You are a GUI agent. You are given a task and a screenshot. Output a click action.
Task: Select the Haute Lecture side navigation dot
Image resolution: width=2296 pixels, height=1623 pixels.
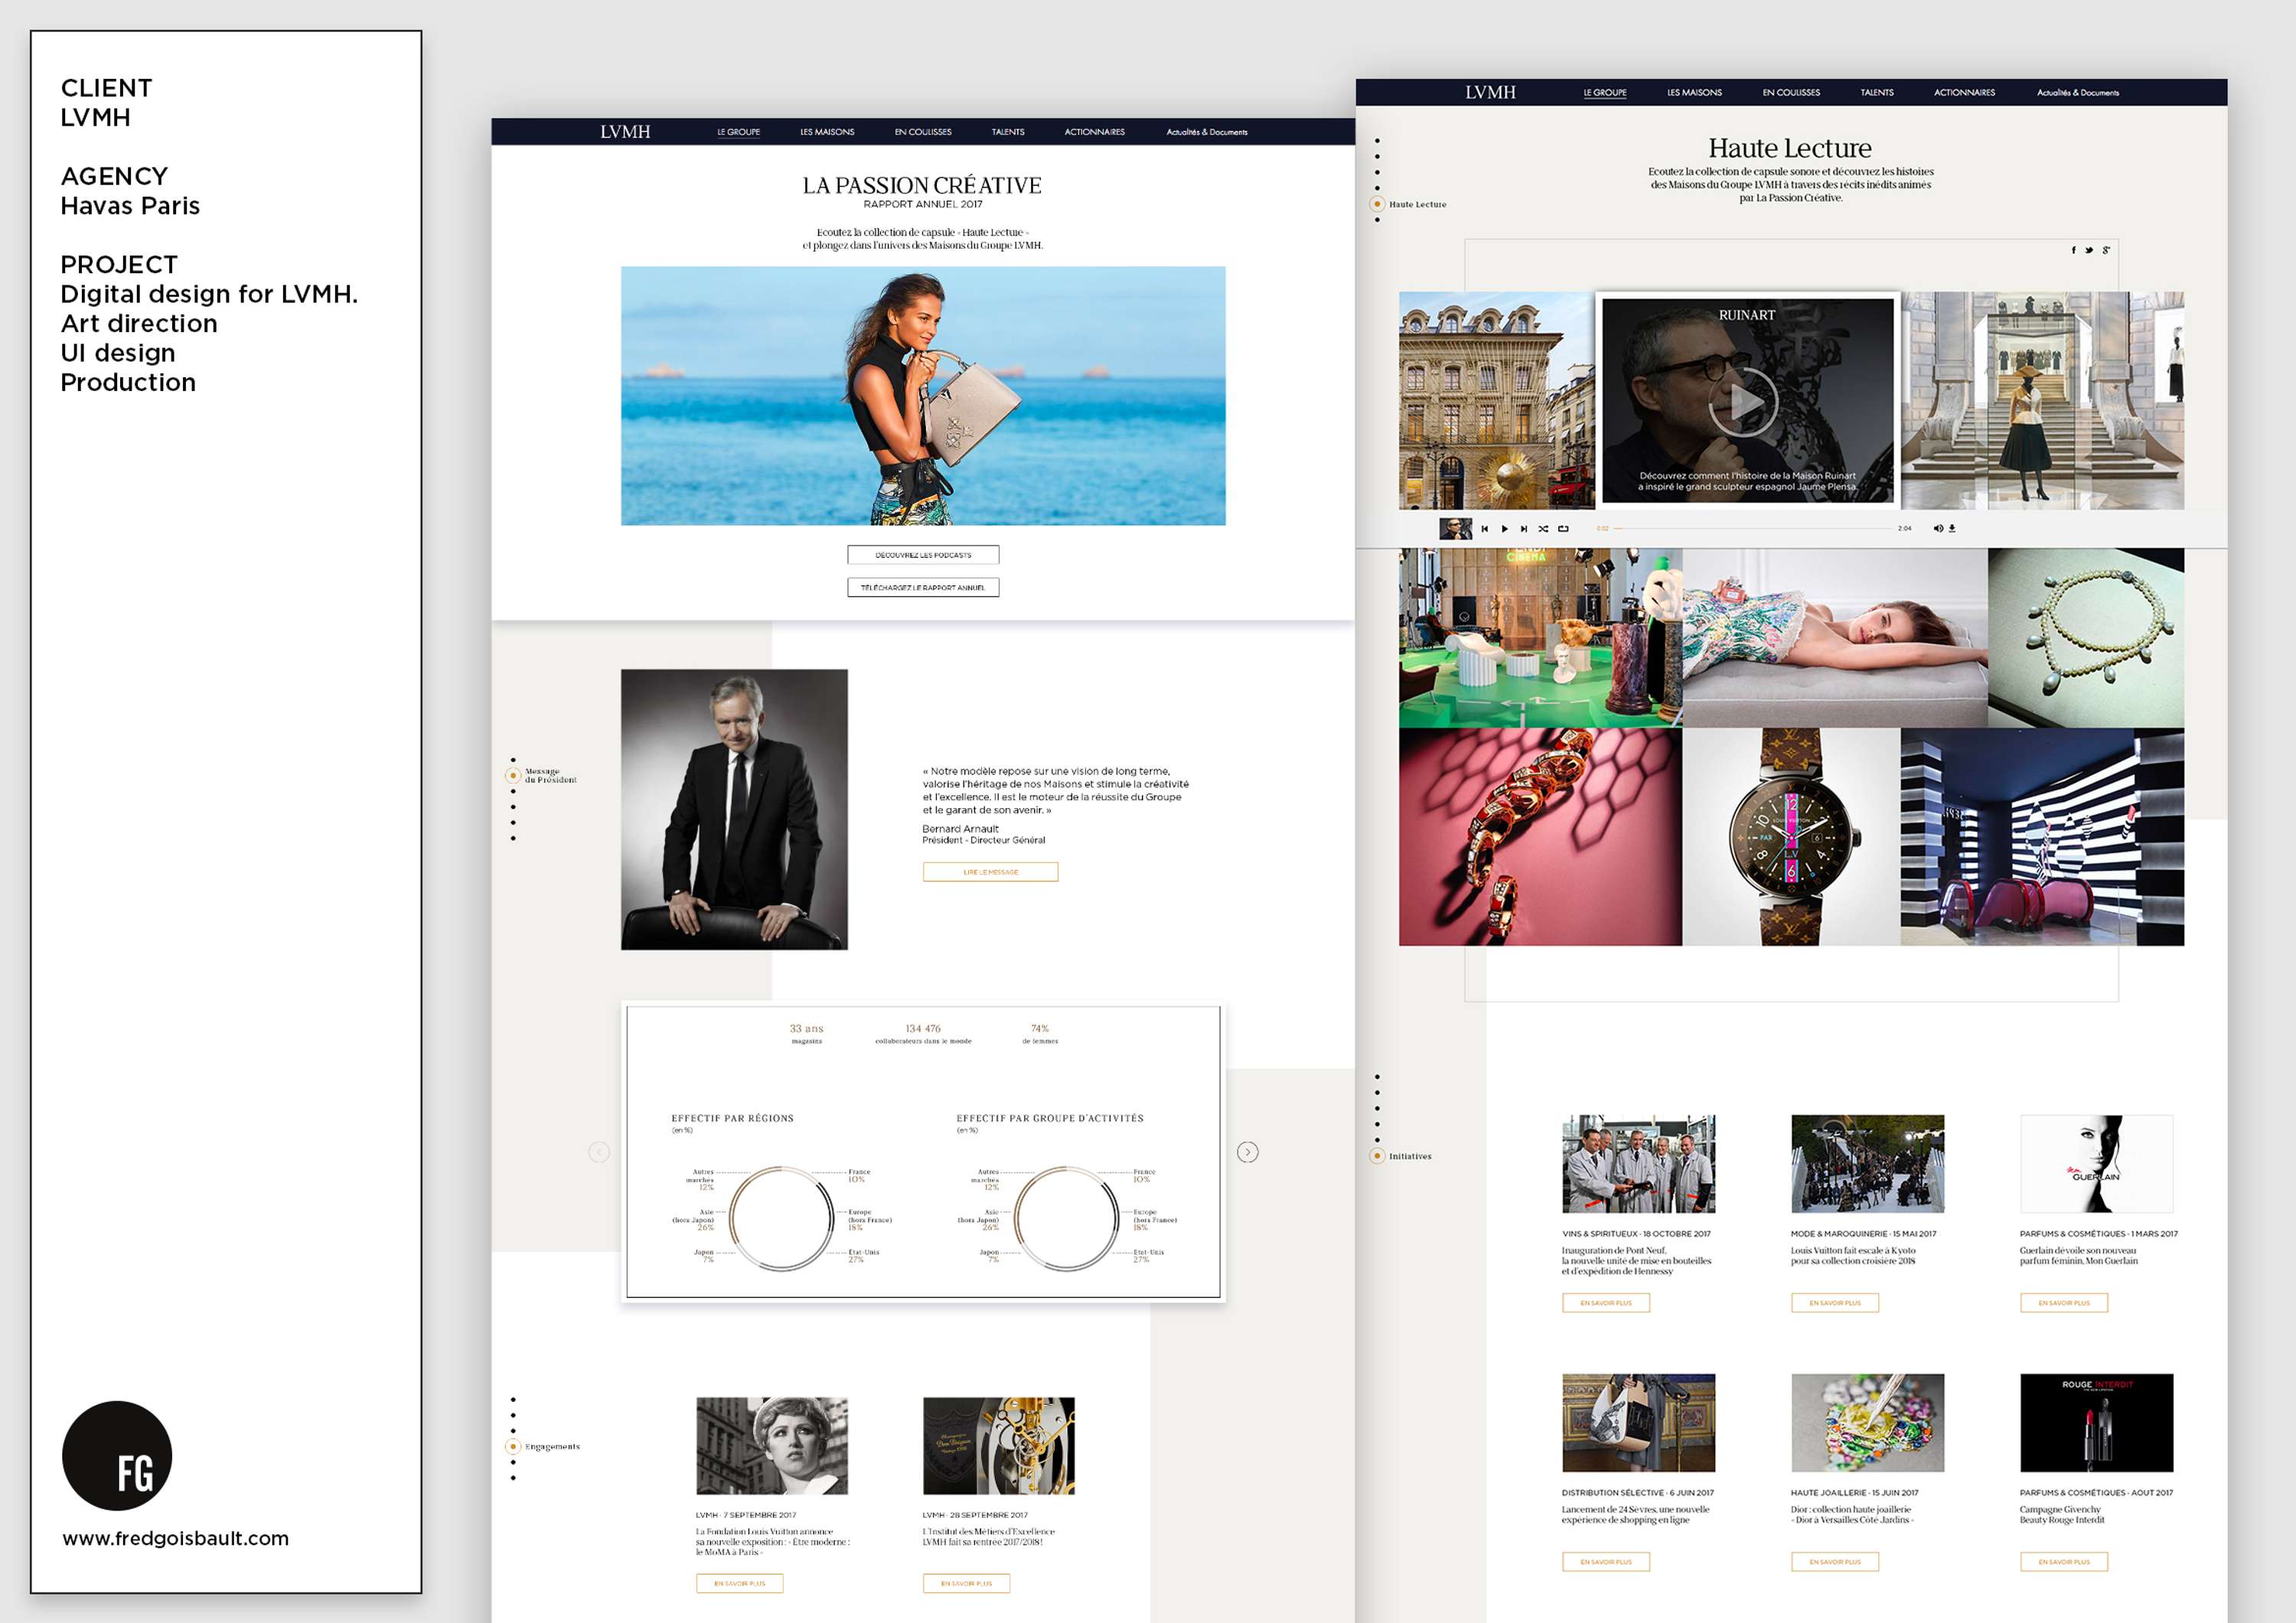pyautogui.click(x=1377, y=204)
